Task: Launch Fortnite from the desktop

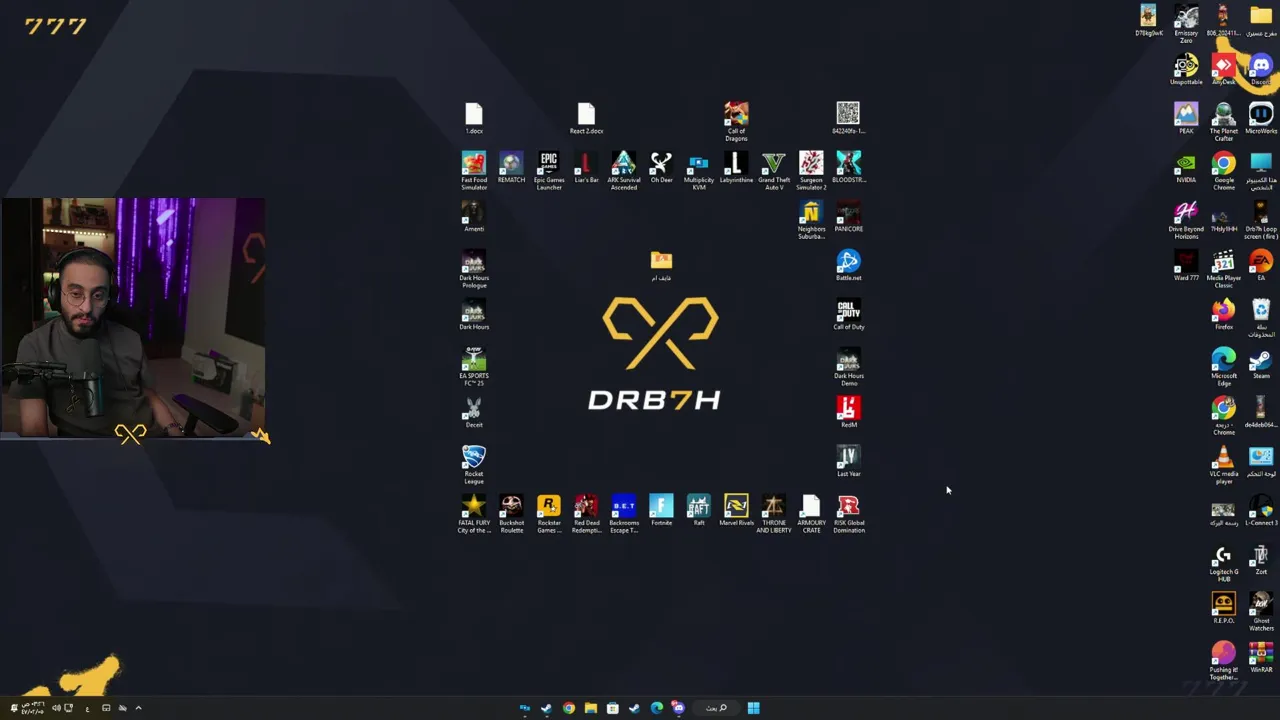Action: 661,510
